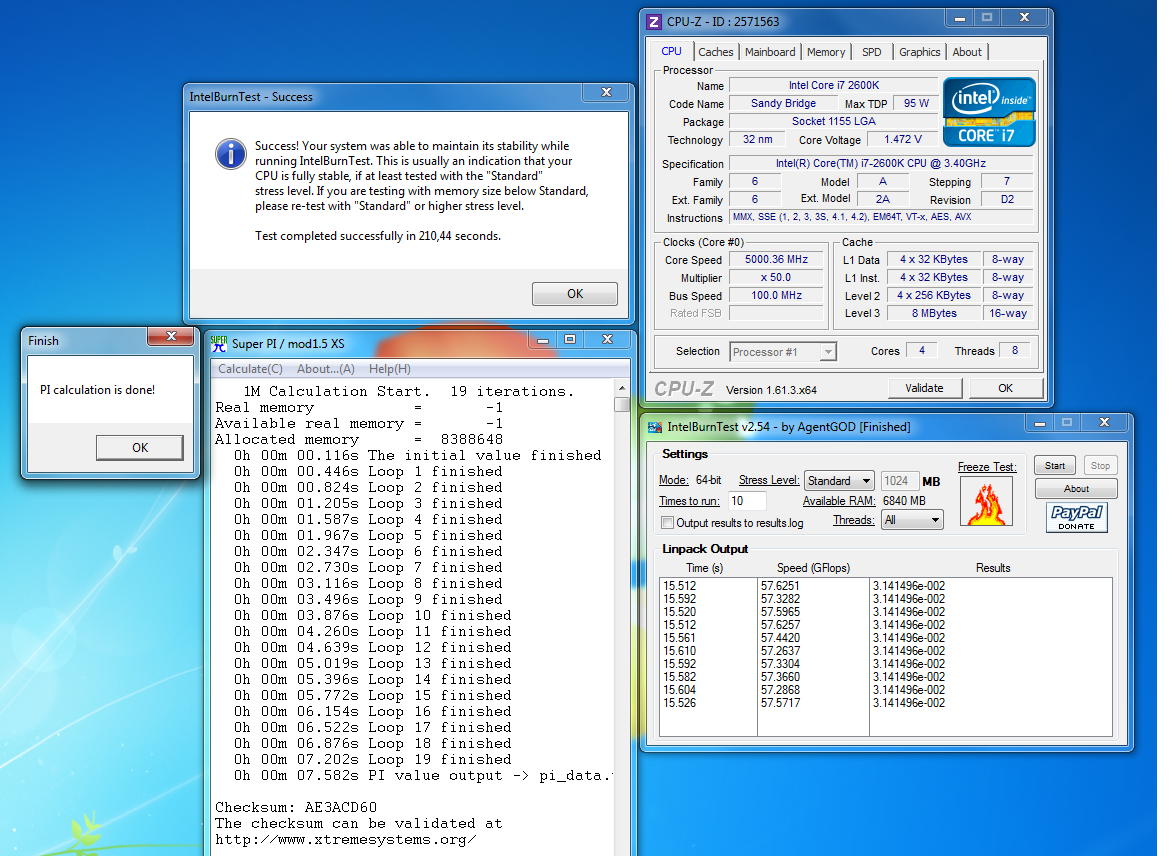
Task: Switch to the Memory tab
Action: 825,52
